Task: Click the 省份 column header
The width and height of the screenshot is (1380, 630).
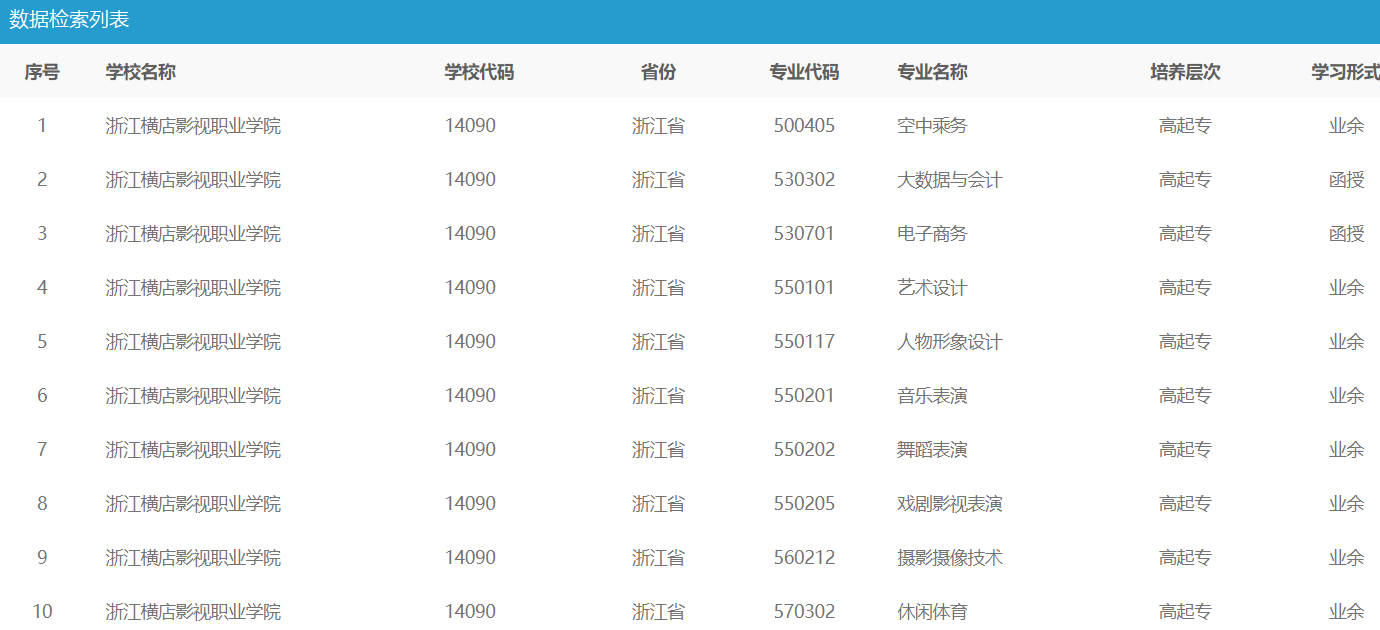Action: click(658, 72)
